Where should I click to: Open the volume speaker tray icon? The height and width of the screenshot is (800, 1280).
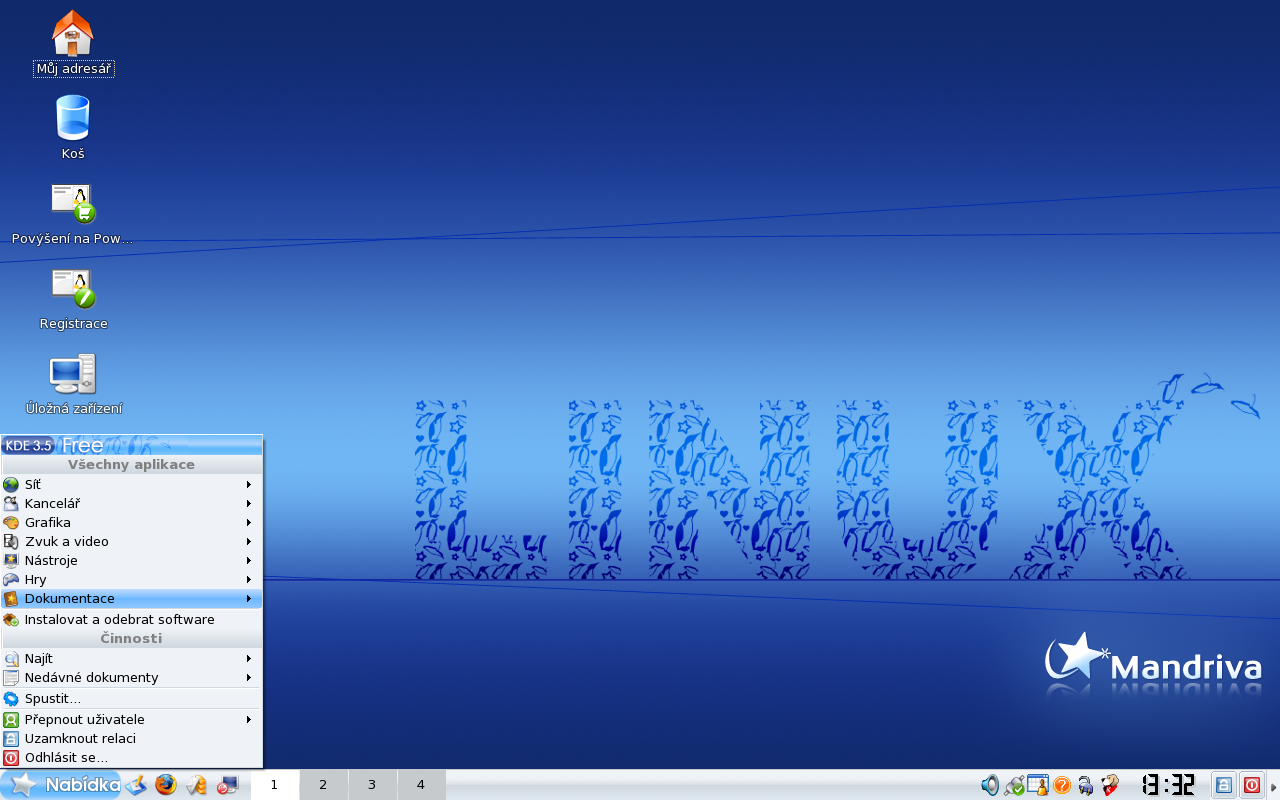click(x=990, y=786)
